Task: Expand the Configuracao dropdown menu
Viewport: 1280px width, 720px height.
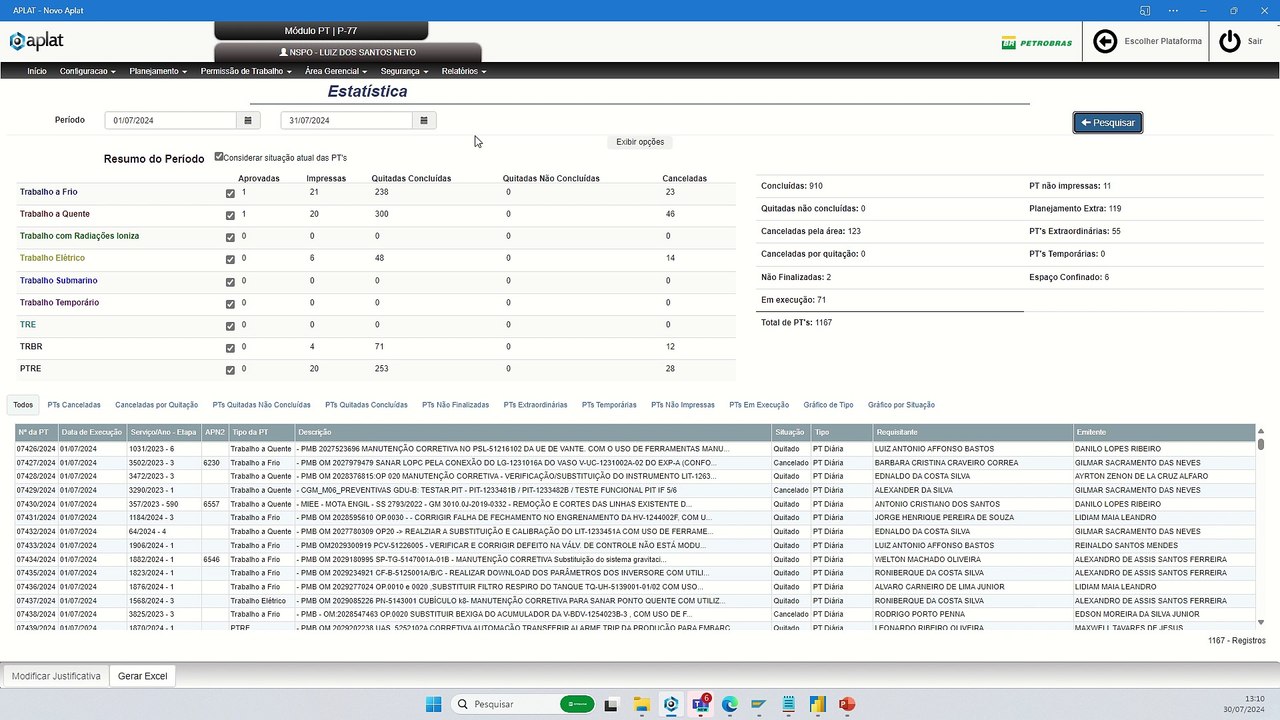Action: tap(87, 71)
